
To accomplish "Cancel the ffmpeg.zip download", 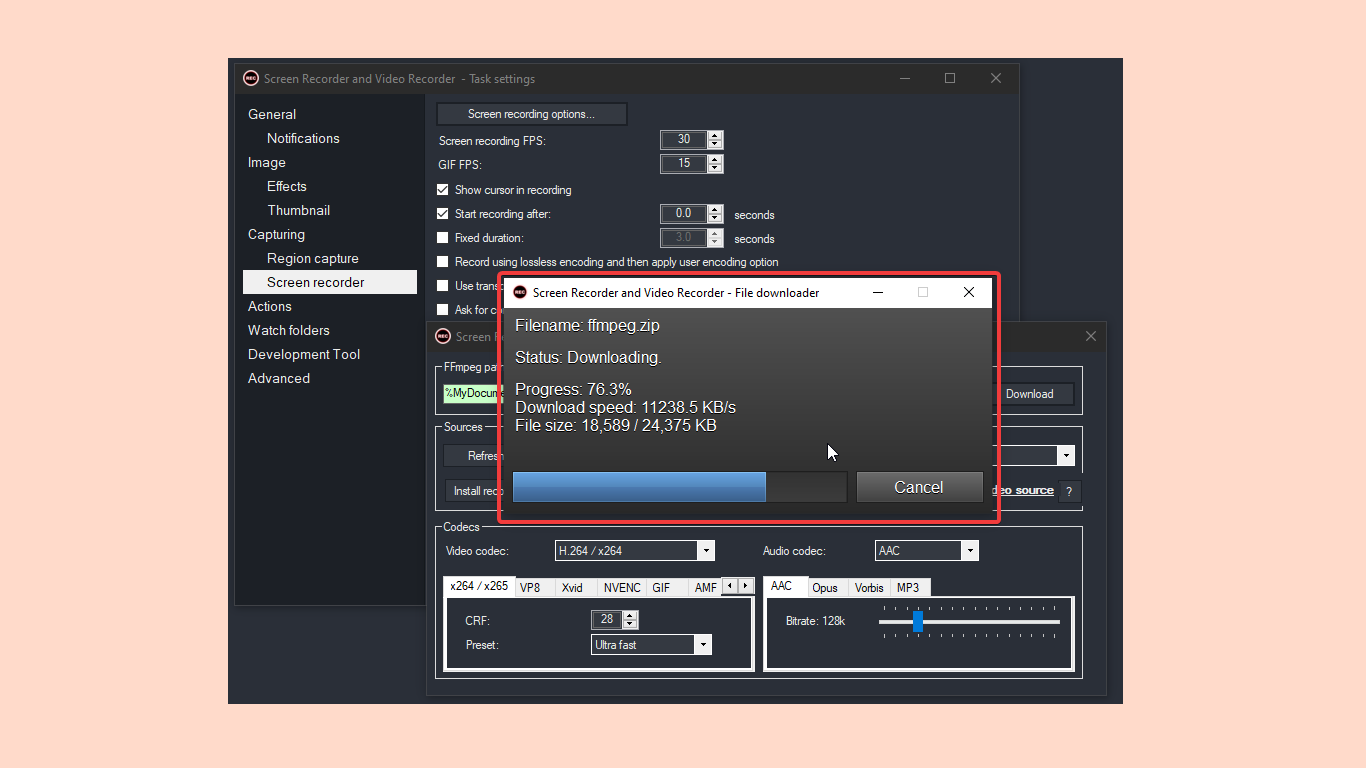I will [919, 487].
